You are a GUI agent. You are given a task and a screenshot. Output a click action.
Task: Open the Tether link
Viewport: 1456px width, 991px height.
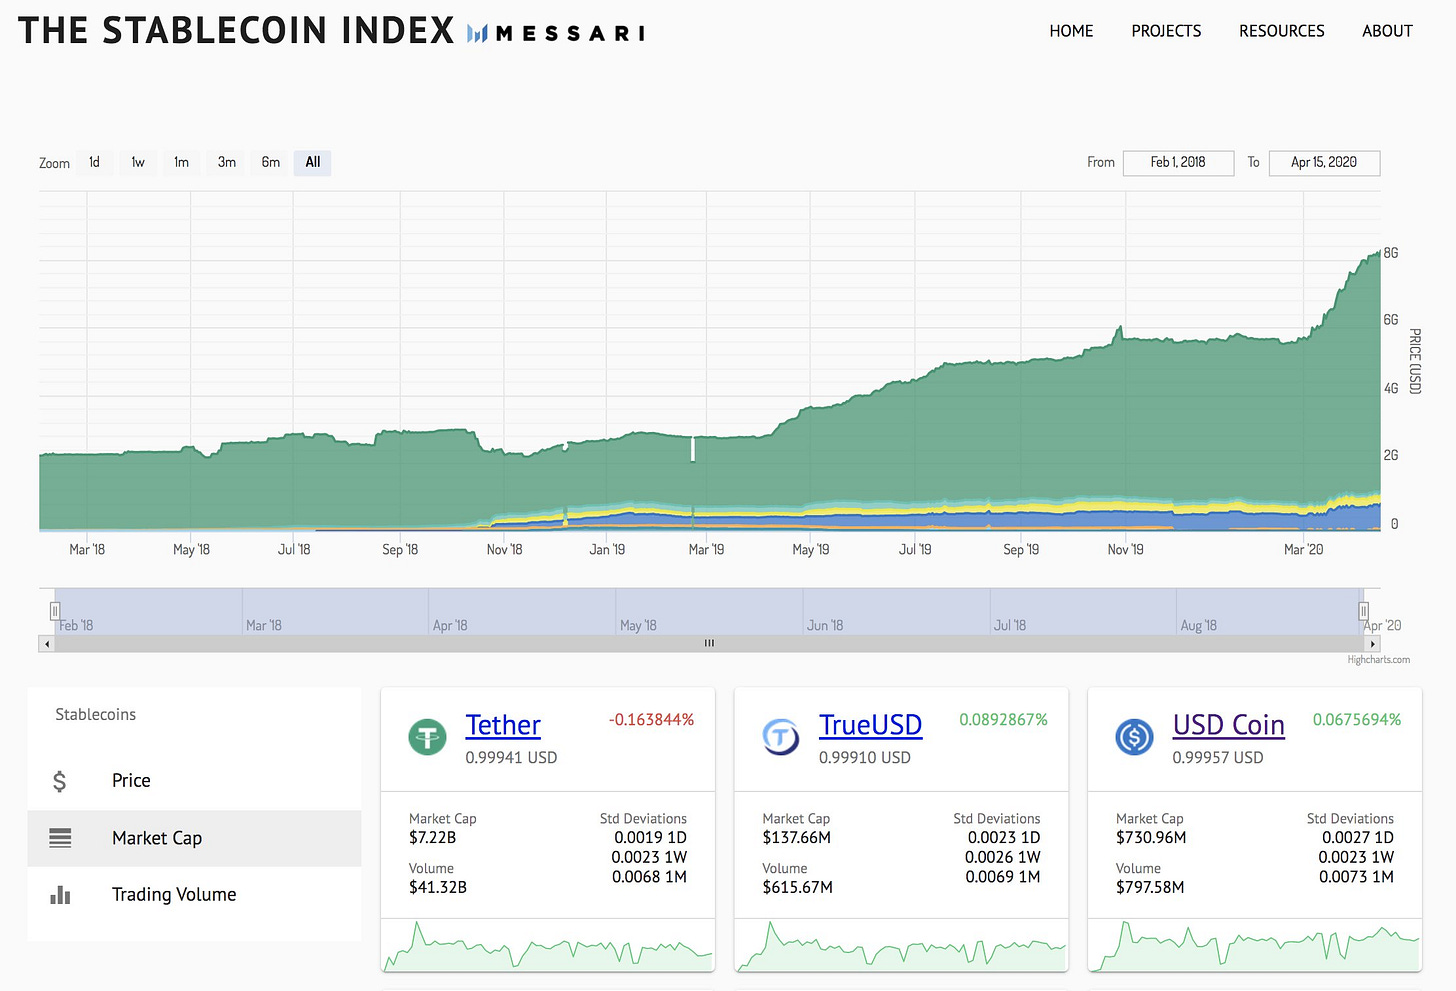(503, 725)
